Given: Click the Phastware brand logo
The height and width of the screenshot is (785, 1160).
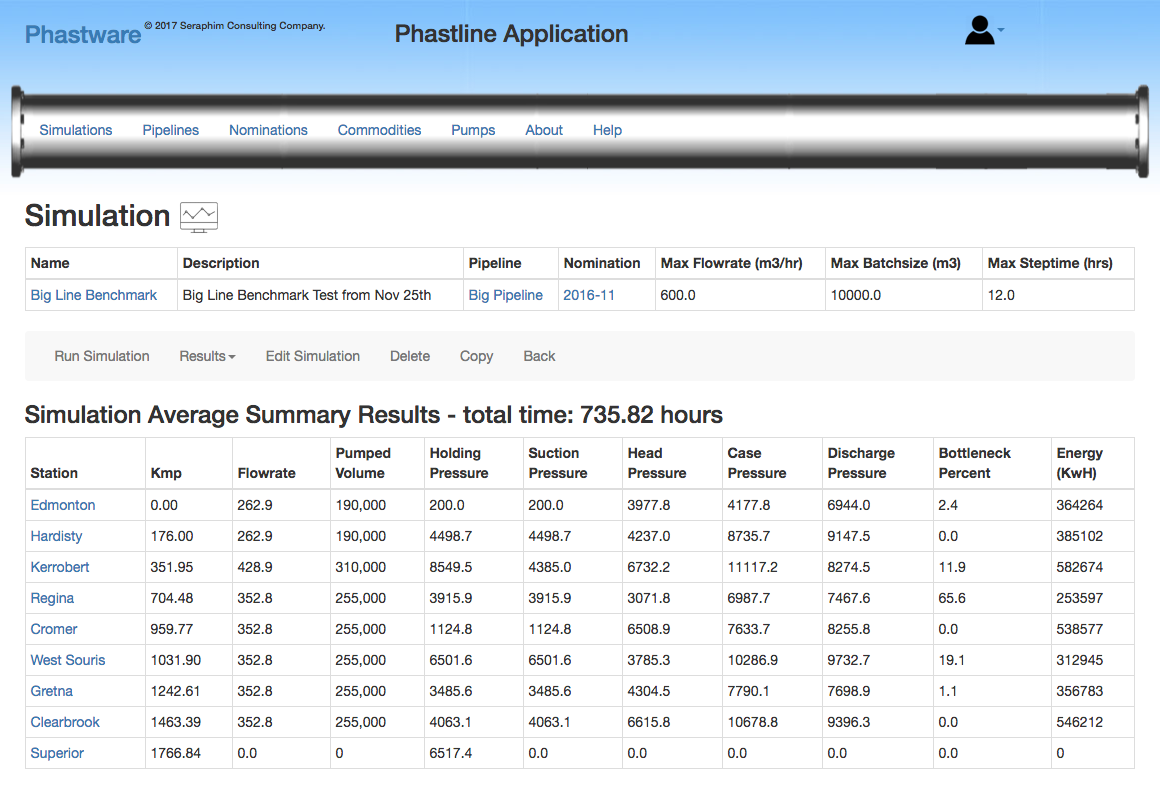Looking at the screenshot, I should (83, 34).
